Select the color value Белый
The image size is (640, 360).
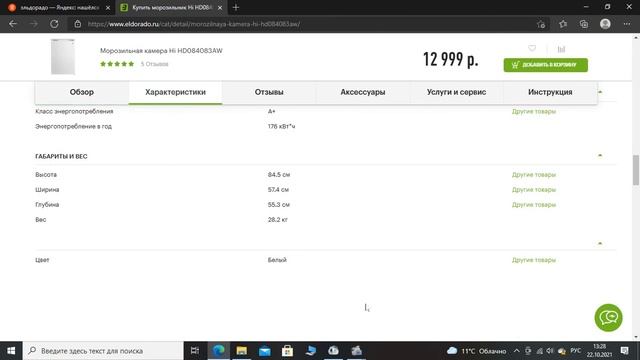point(277,260)
